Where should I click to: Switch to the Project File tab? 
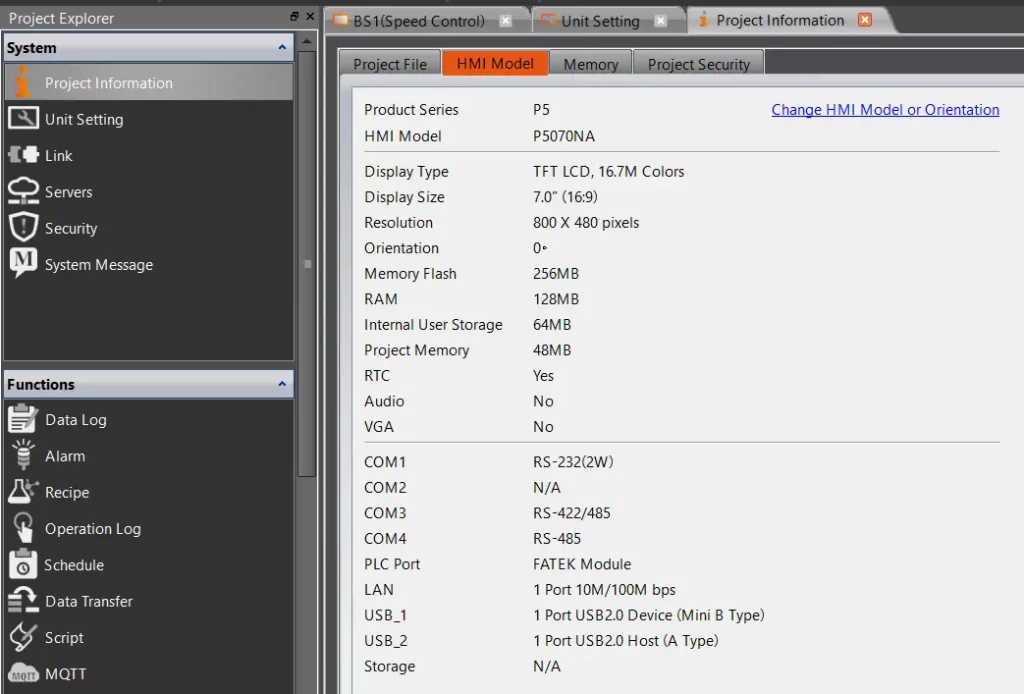[x=390, y=64]
